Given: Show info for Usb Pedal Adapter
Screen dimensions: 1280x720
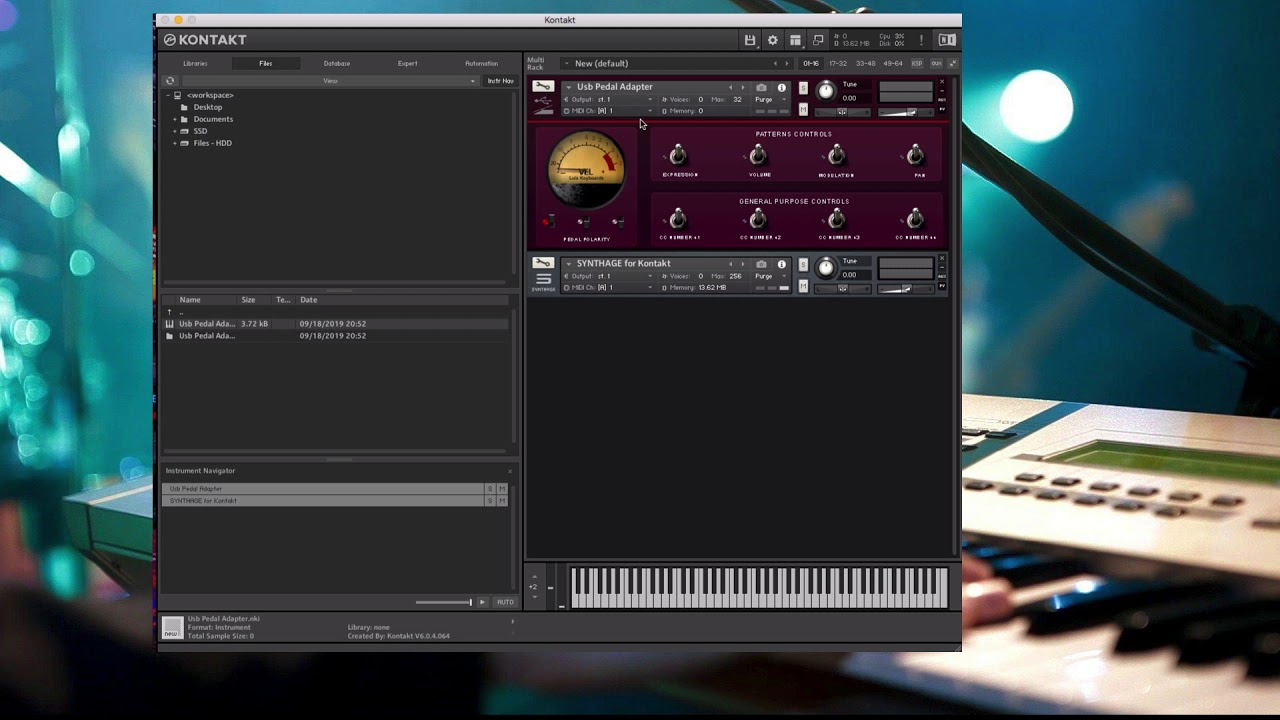Looking at the screenshot, I should (782, 87).
